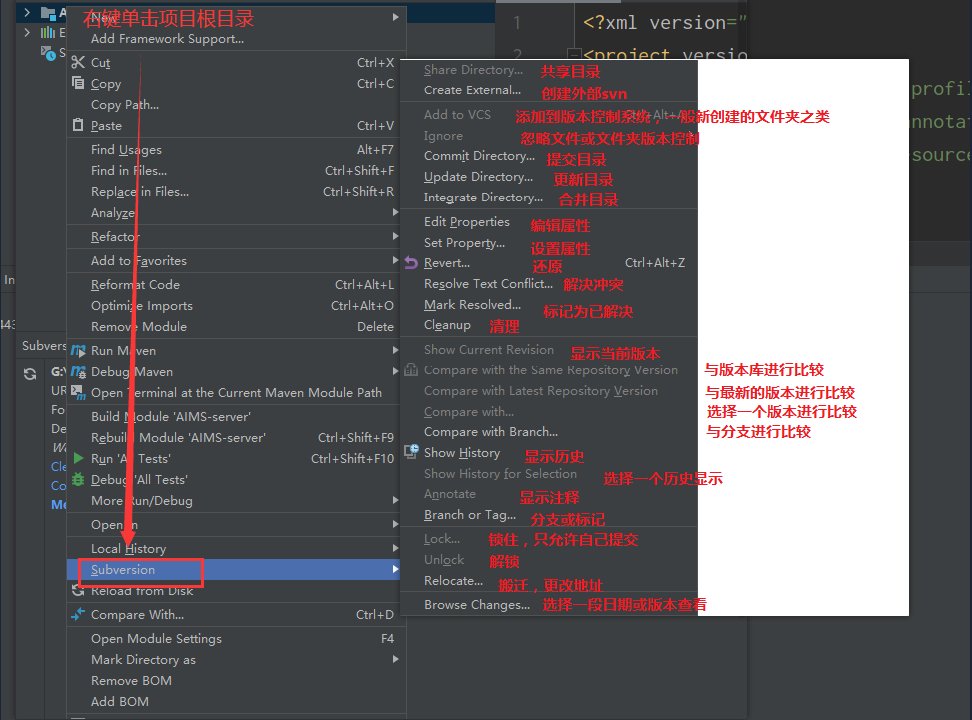Select Ignore in Subversion submenu

tap(443, 135)
